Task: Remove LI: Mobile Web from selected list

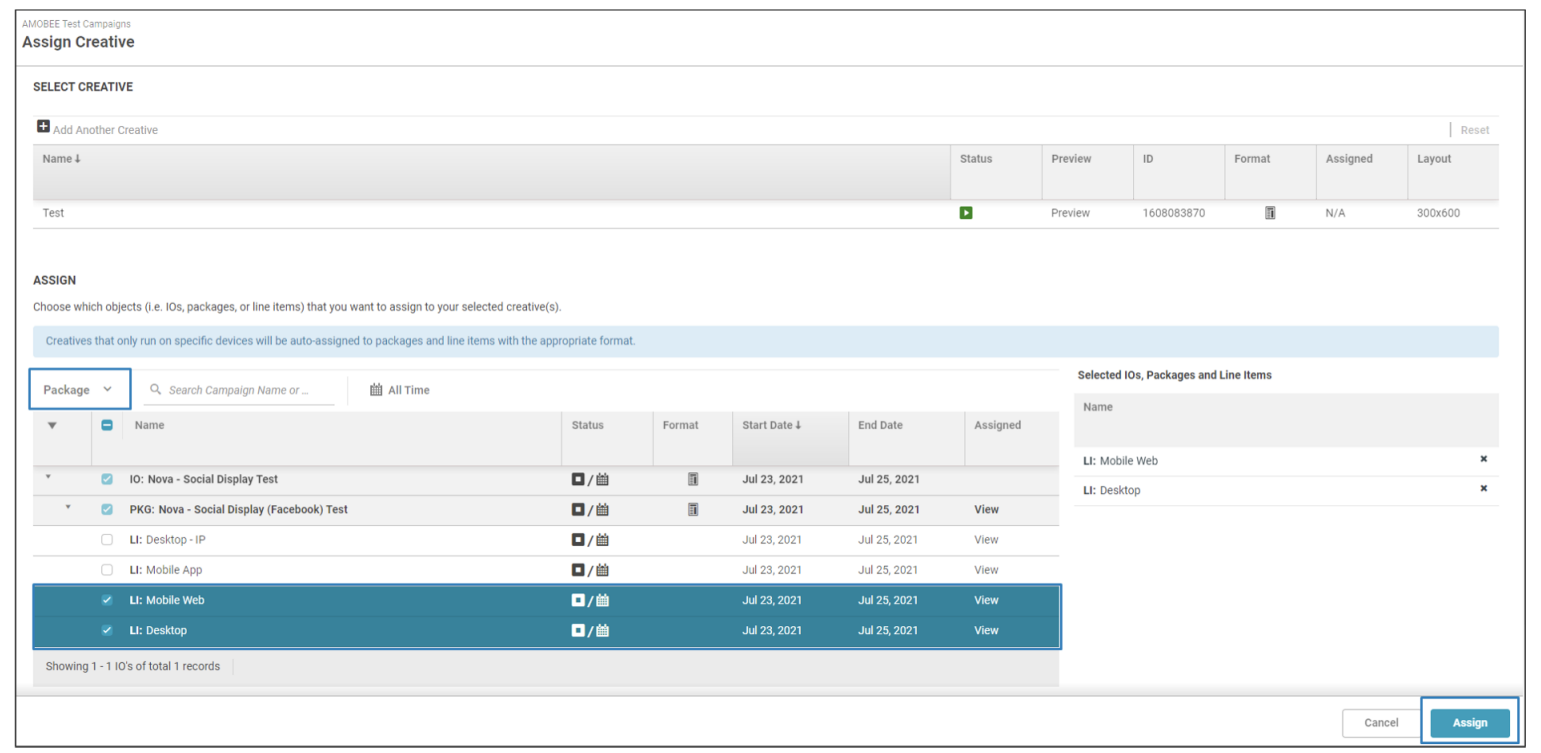Action: [1483, 460]
